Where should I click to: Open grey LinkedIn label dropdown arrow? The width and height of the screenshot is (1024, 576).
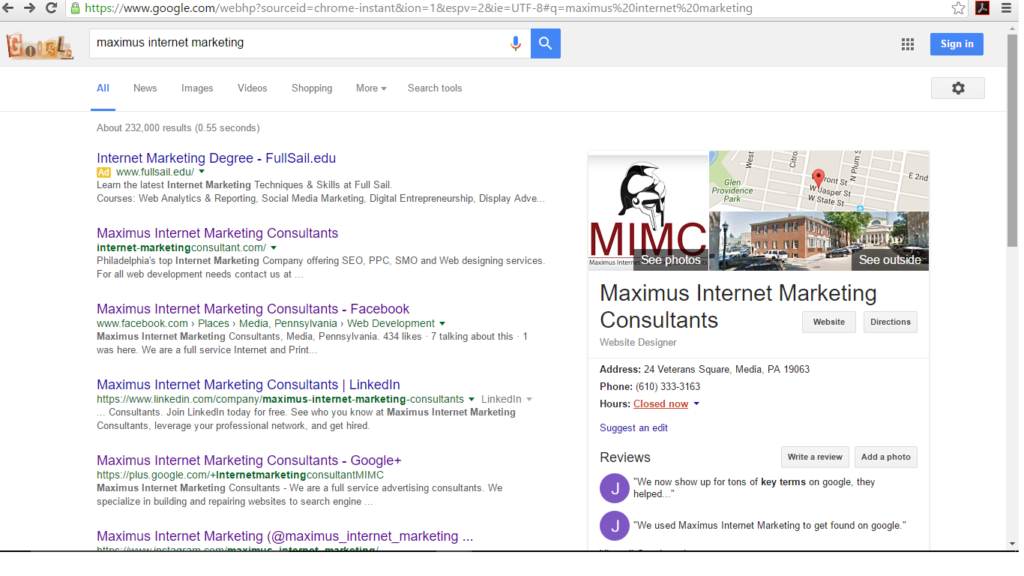tap(529, 399)
